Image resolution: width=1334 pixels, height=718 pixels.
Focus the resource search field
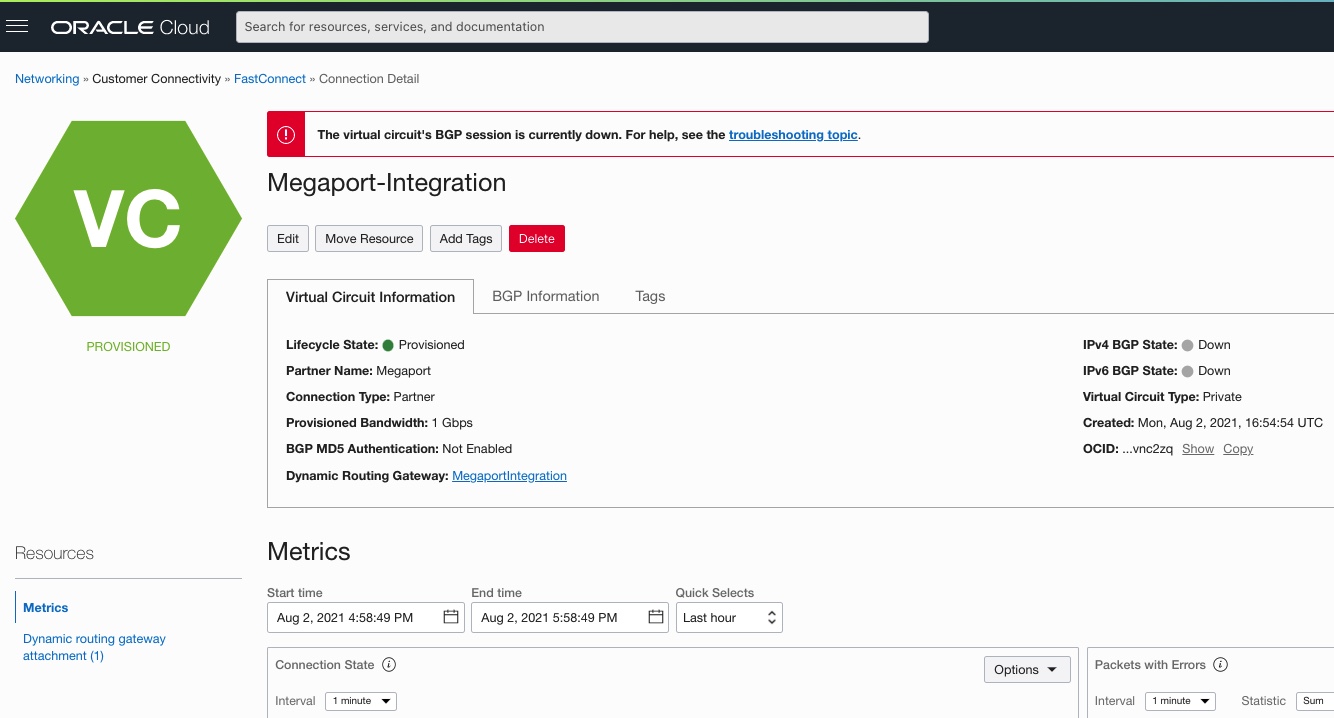pyautogui.click(x=582, y=27)
